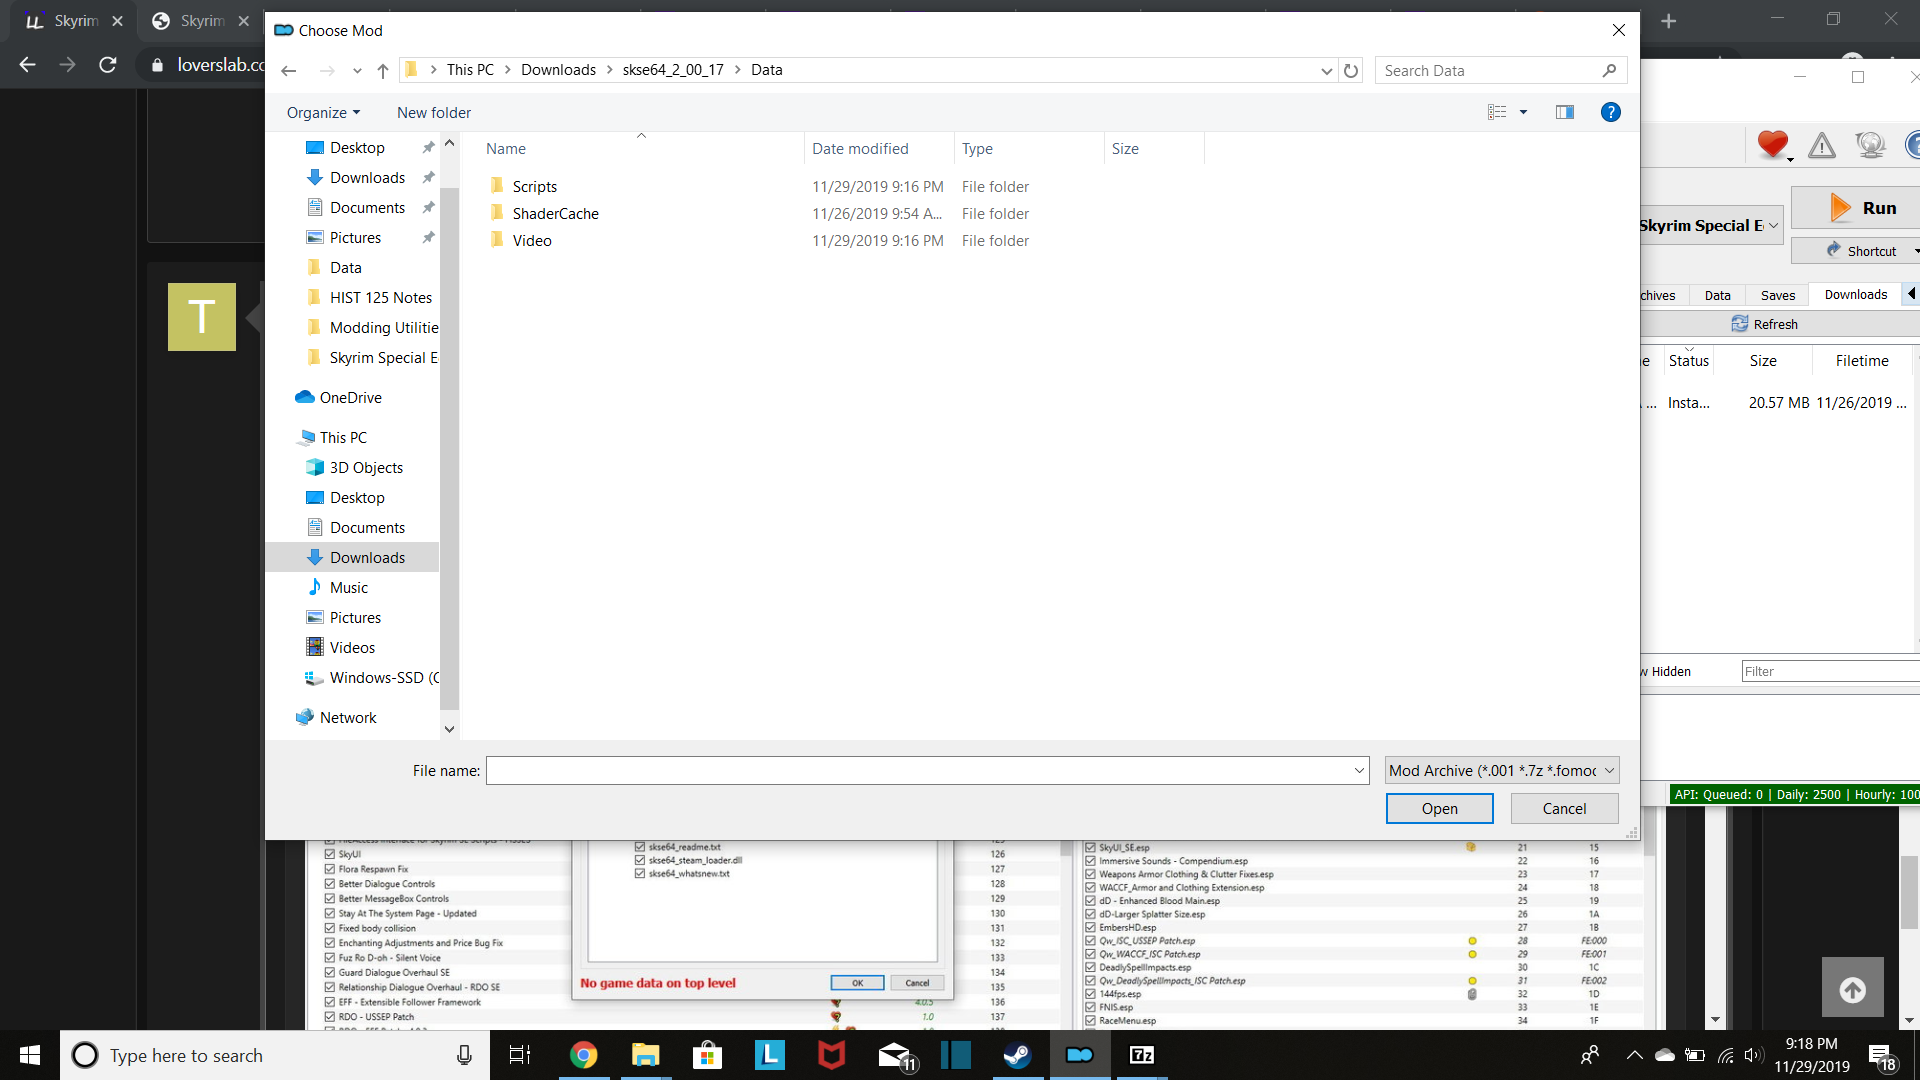The width and height of the screenshot is (1920, 1080).
Task: Open the Mod Archive file type dropdown
Action: point(1501,770)
